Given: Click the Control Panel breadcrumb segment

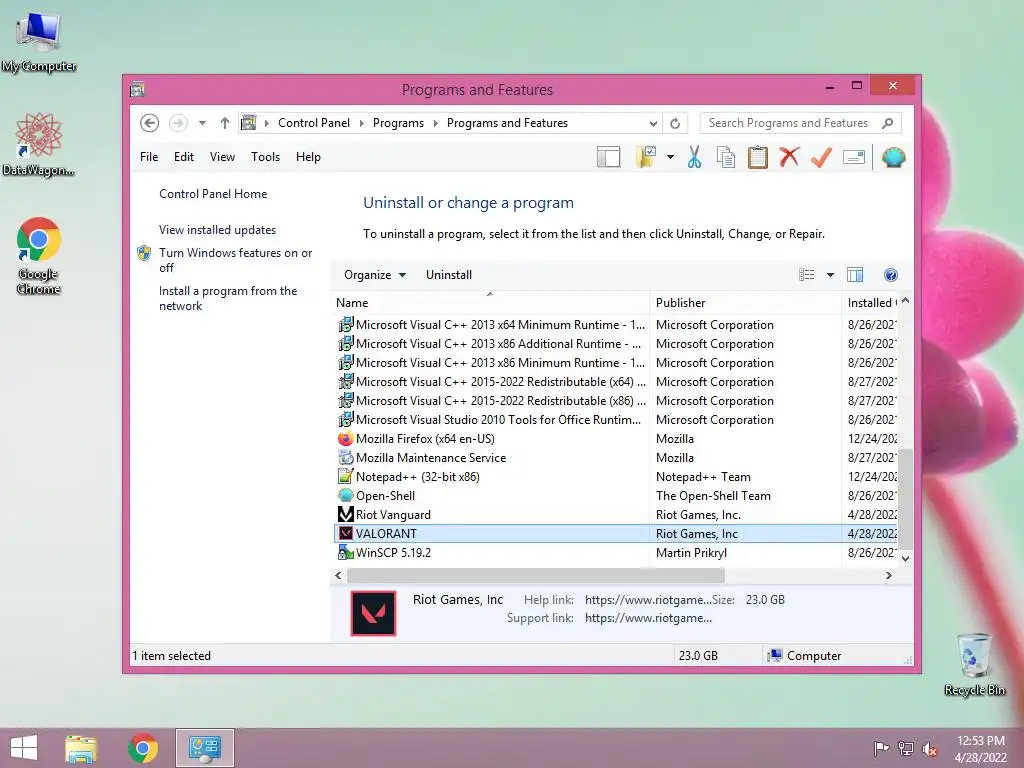Looking at the screenshot, I should coord(313,123).
